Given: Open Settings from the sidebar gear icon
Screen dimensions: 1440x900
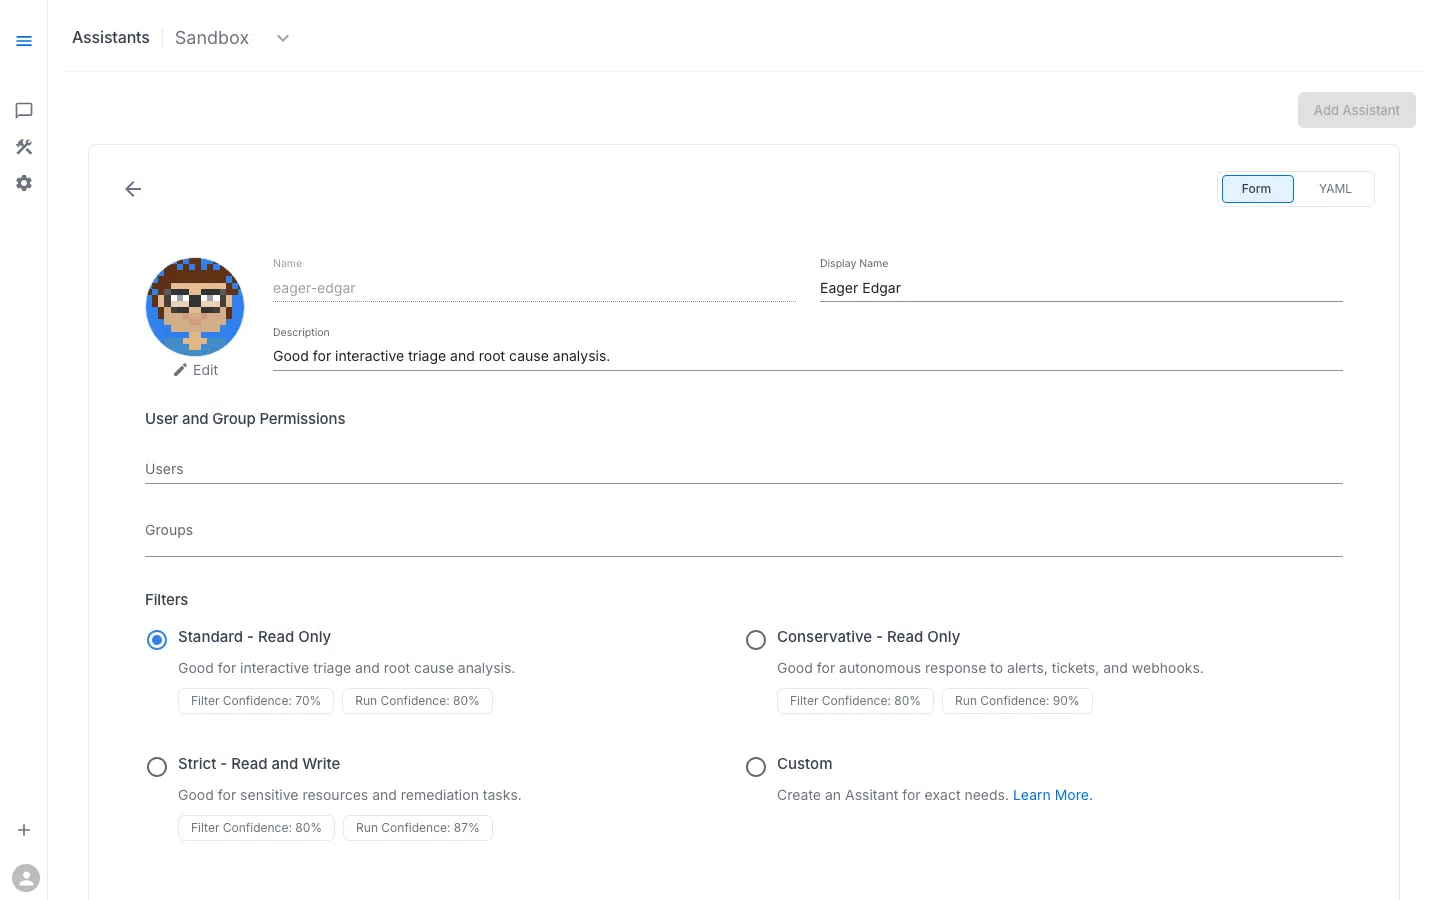Looking at the screenshot, I should (24, 182).
